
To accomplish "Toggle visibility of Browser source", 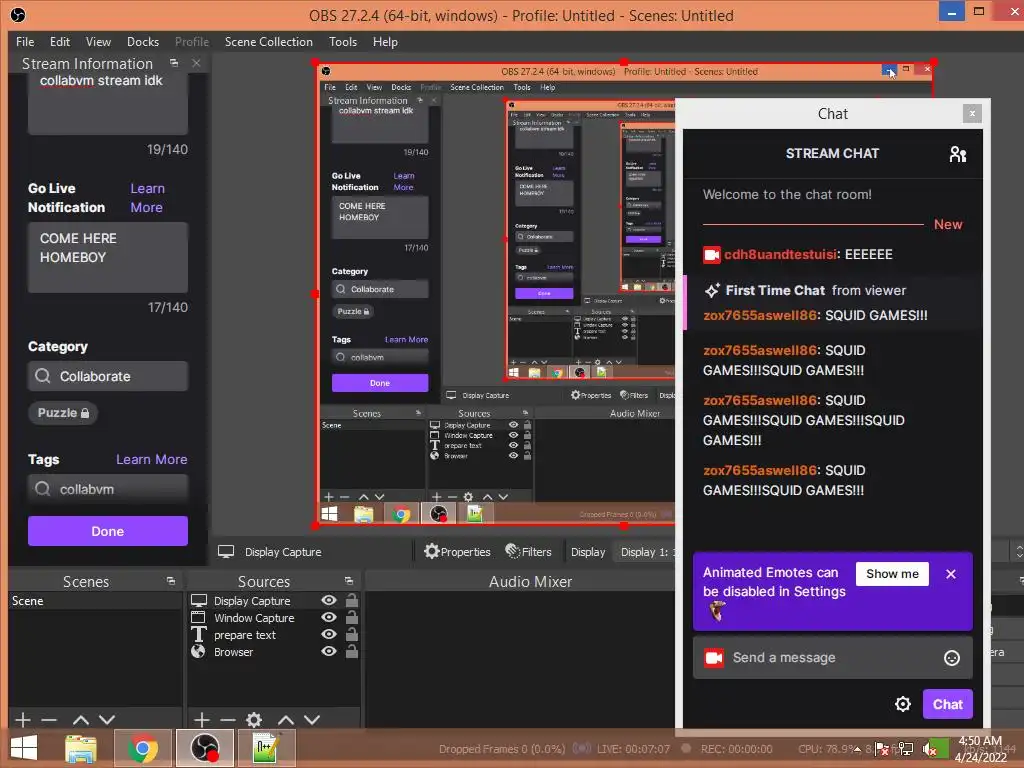I will click(x=329, y=651).
